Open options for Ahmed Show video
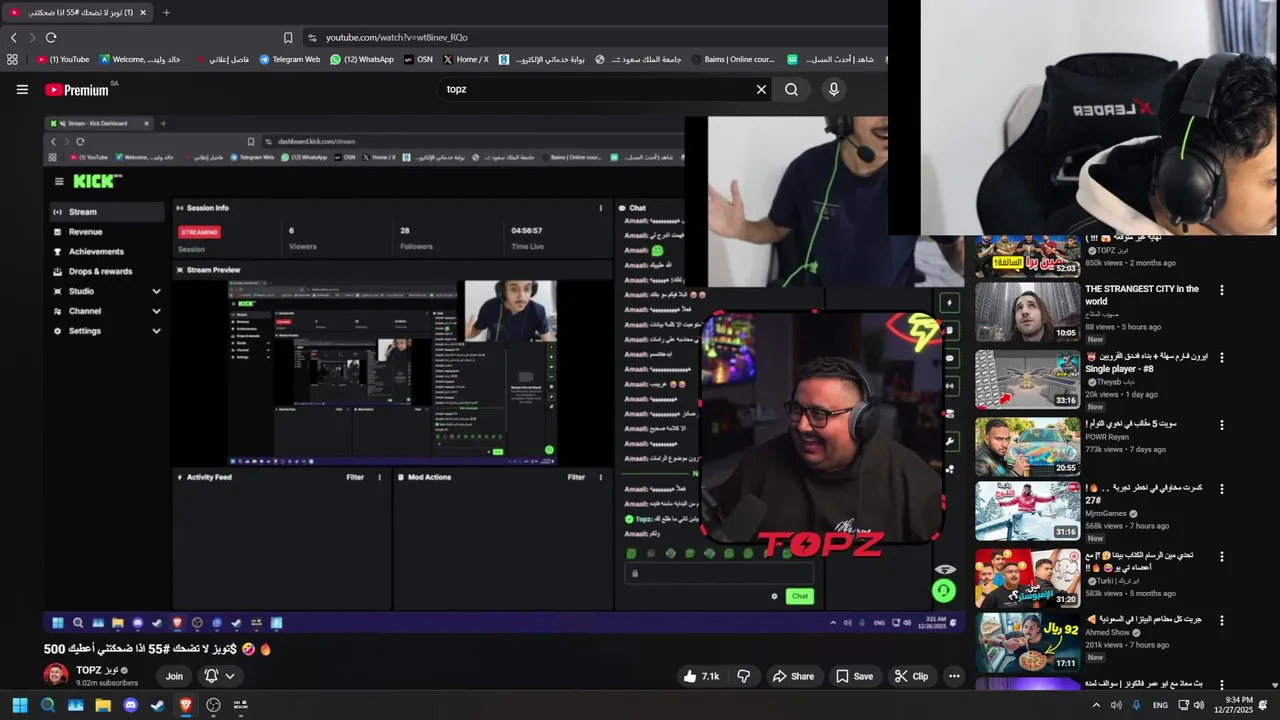Image resolution: width=1280 pixels, height=720 pixels. click(1221, 621)
